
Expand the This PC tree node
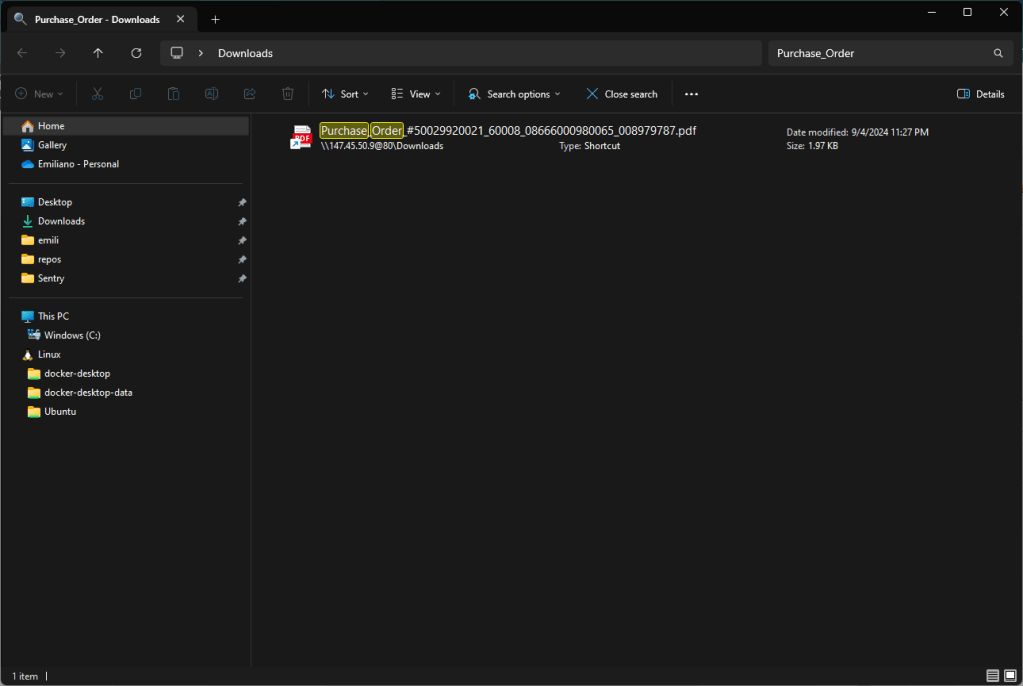click(12, 316)
